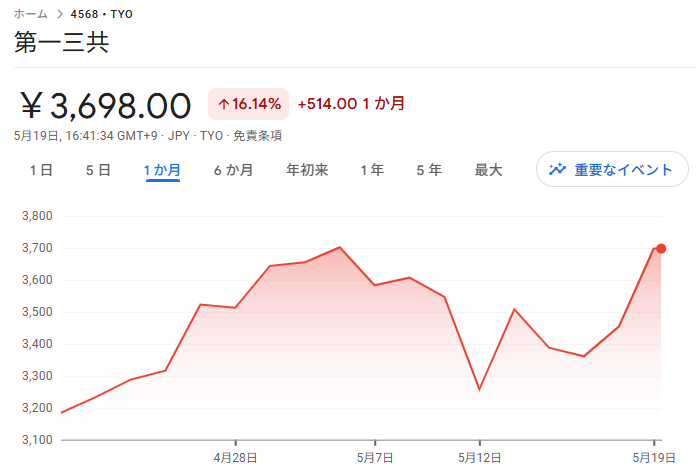Click the up arrow in 16.14% badge
The image size is (696, 475).
coord(224,104)
